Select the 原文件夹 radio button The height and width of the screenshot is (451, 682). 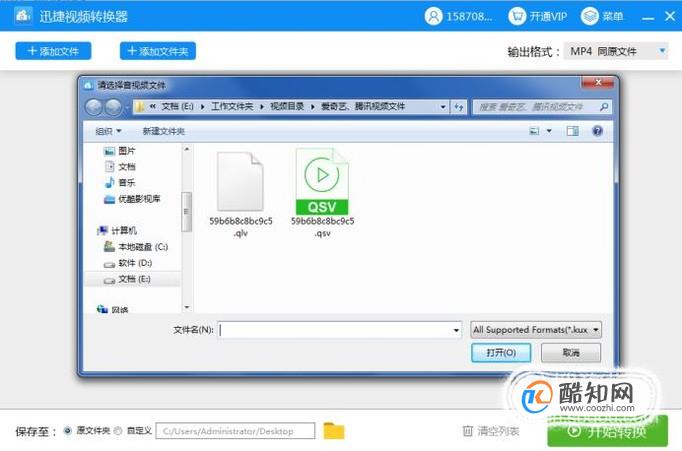(68, 431)
